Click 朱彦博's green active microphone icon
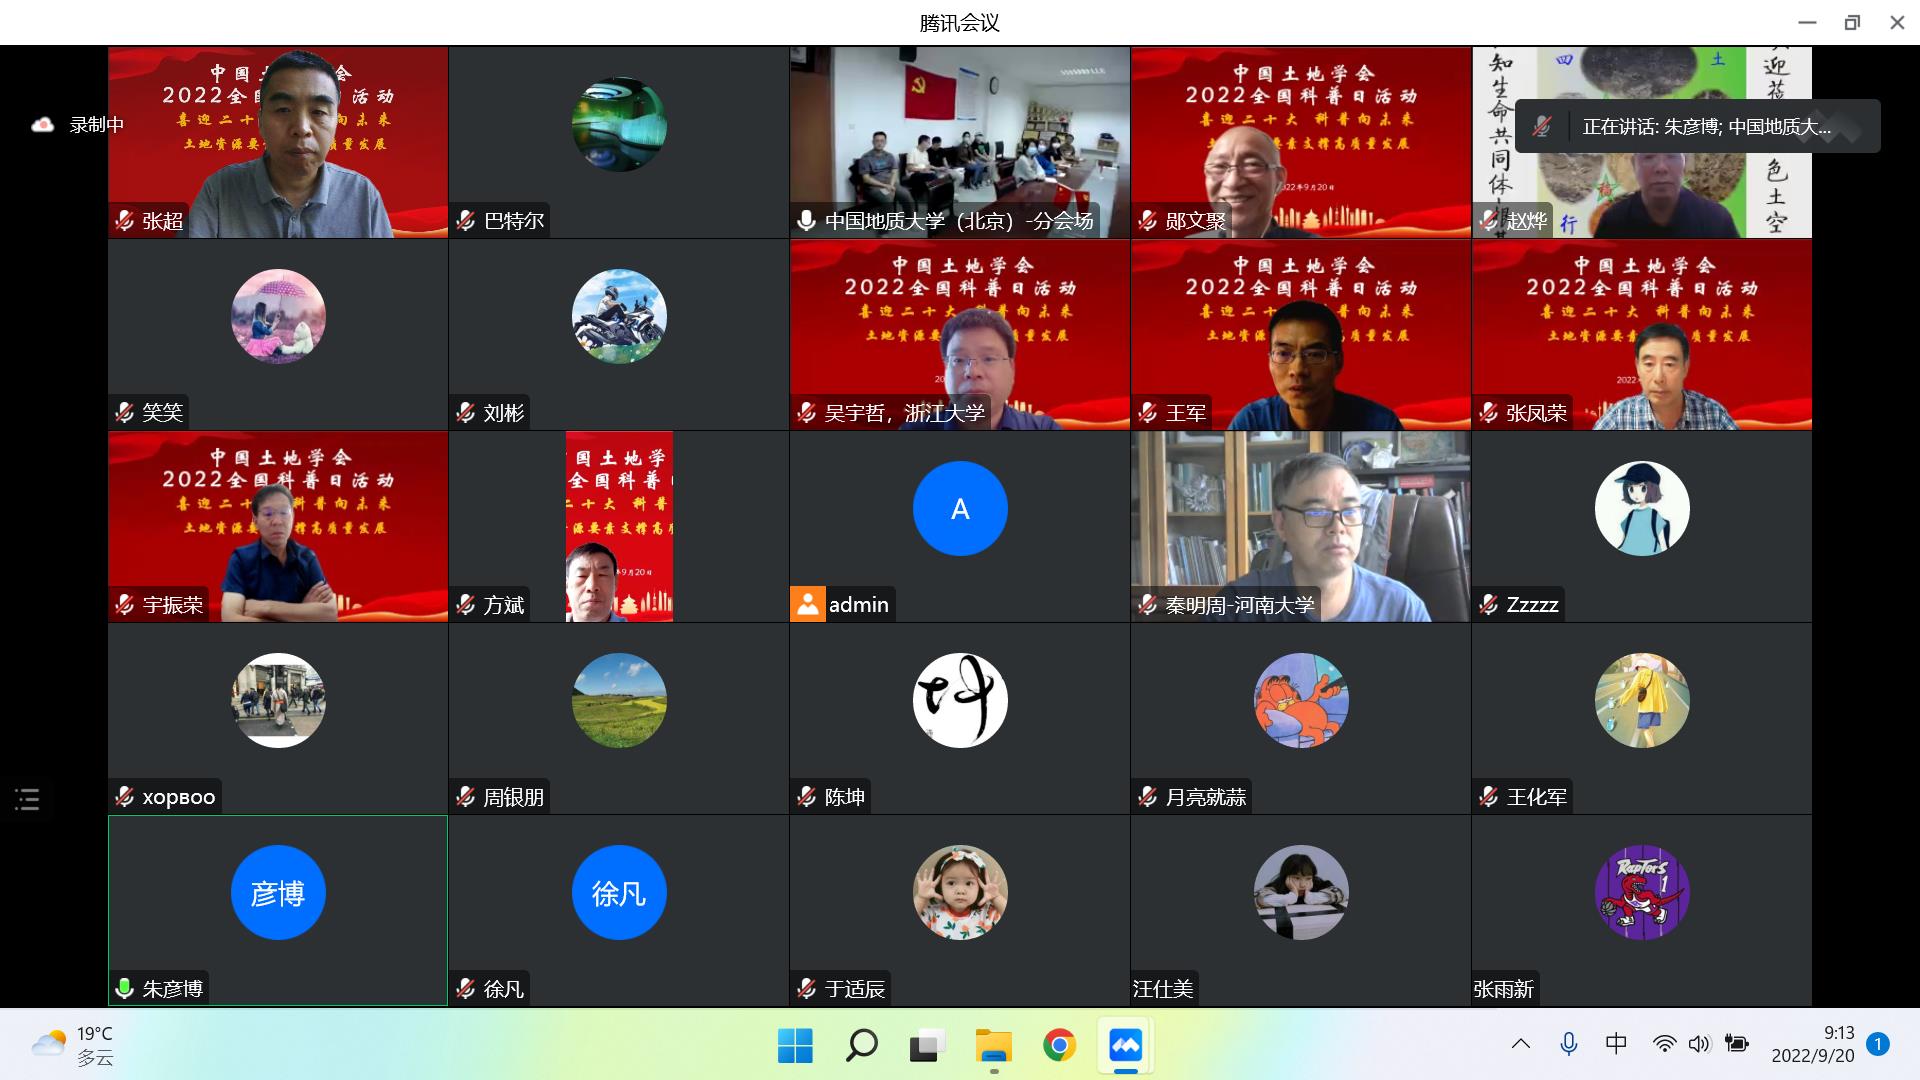 point(125,989)
